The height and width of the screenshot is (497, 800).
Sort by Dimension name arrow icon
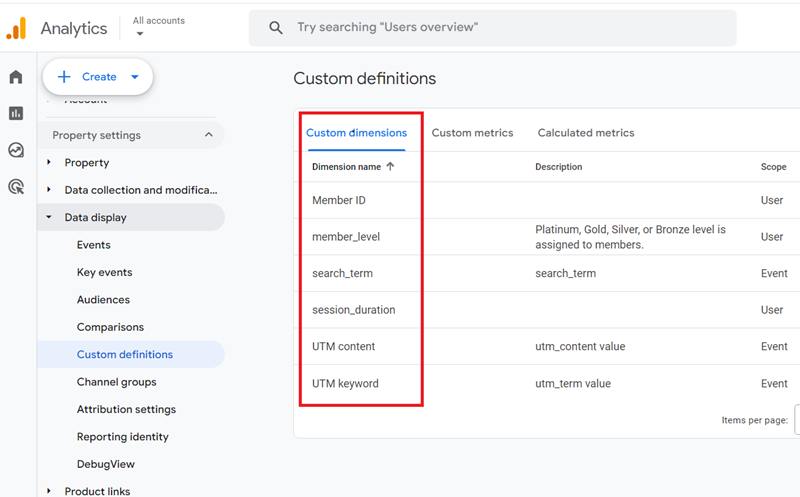click(390, 167)
